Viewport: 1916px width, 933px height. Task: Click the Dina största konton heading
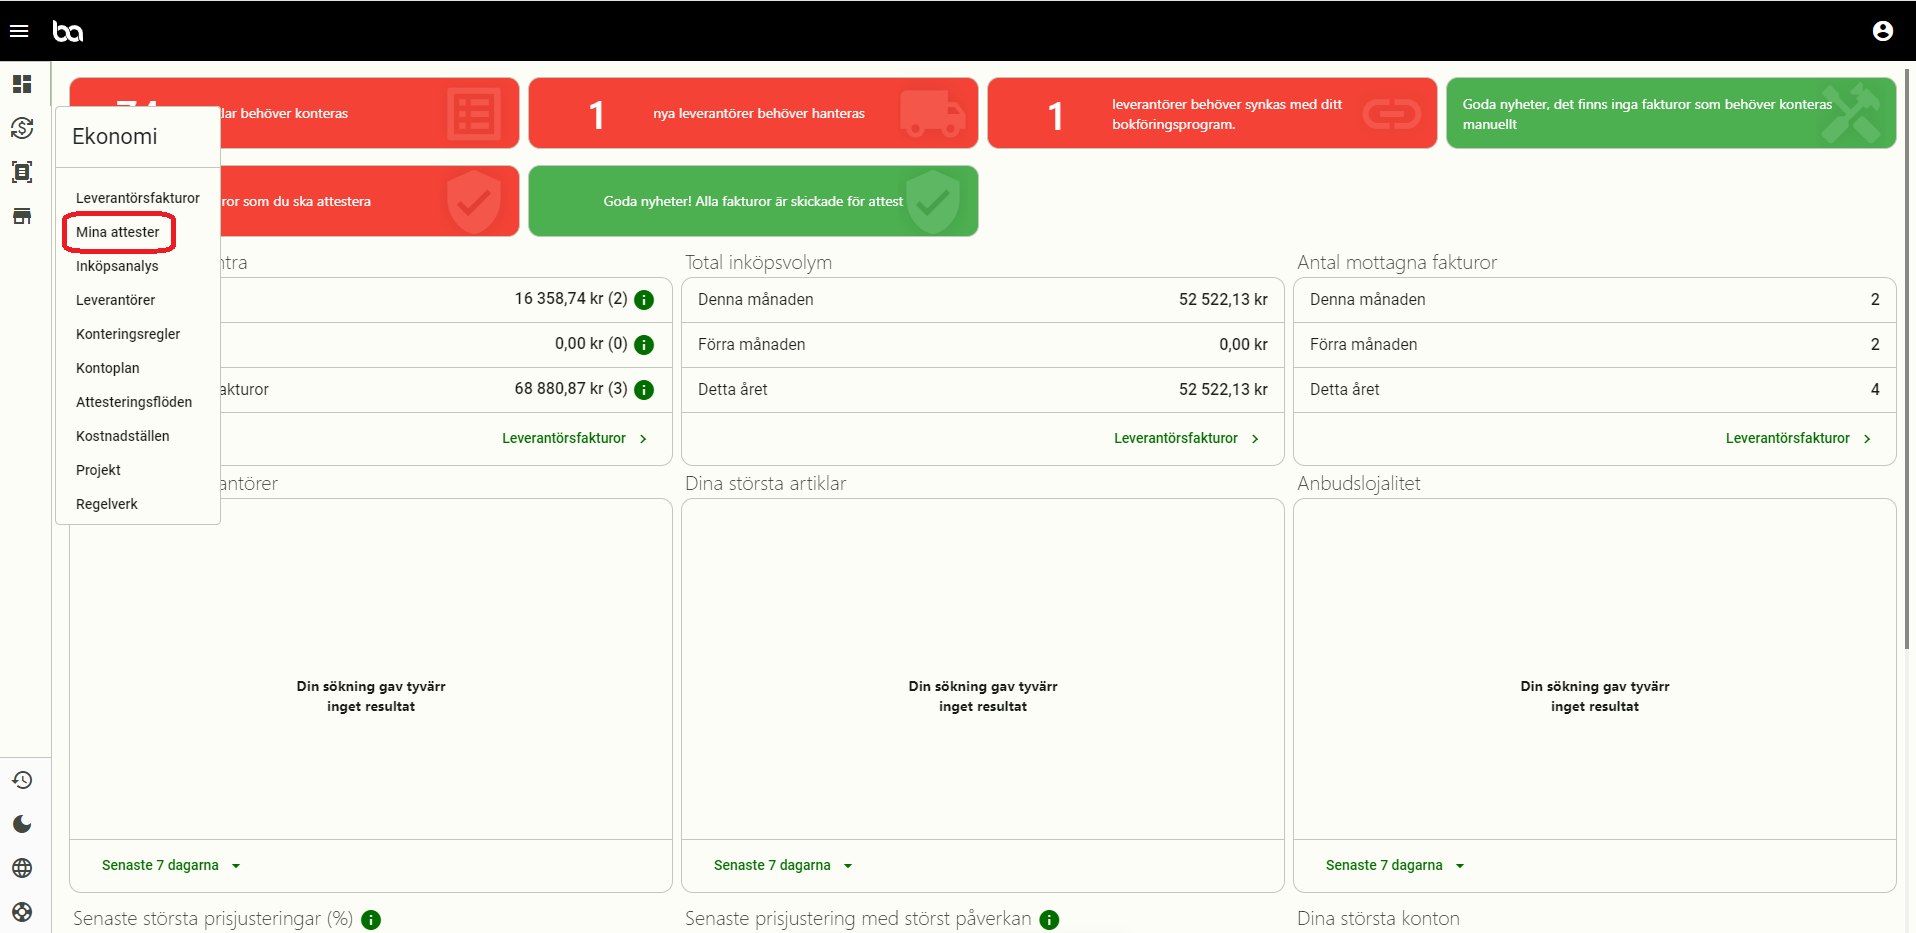coord(1378,919)
